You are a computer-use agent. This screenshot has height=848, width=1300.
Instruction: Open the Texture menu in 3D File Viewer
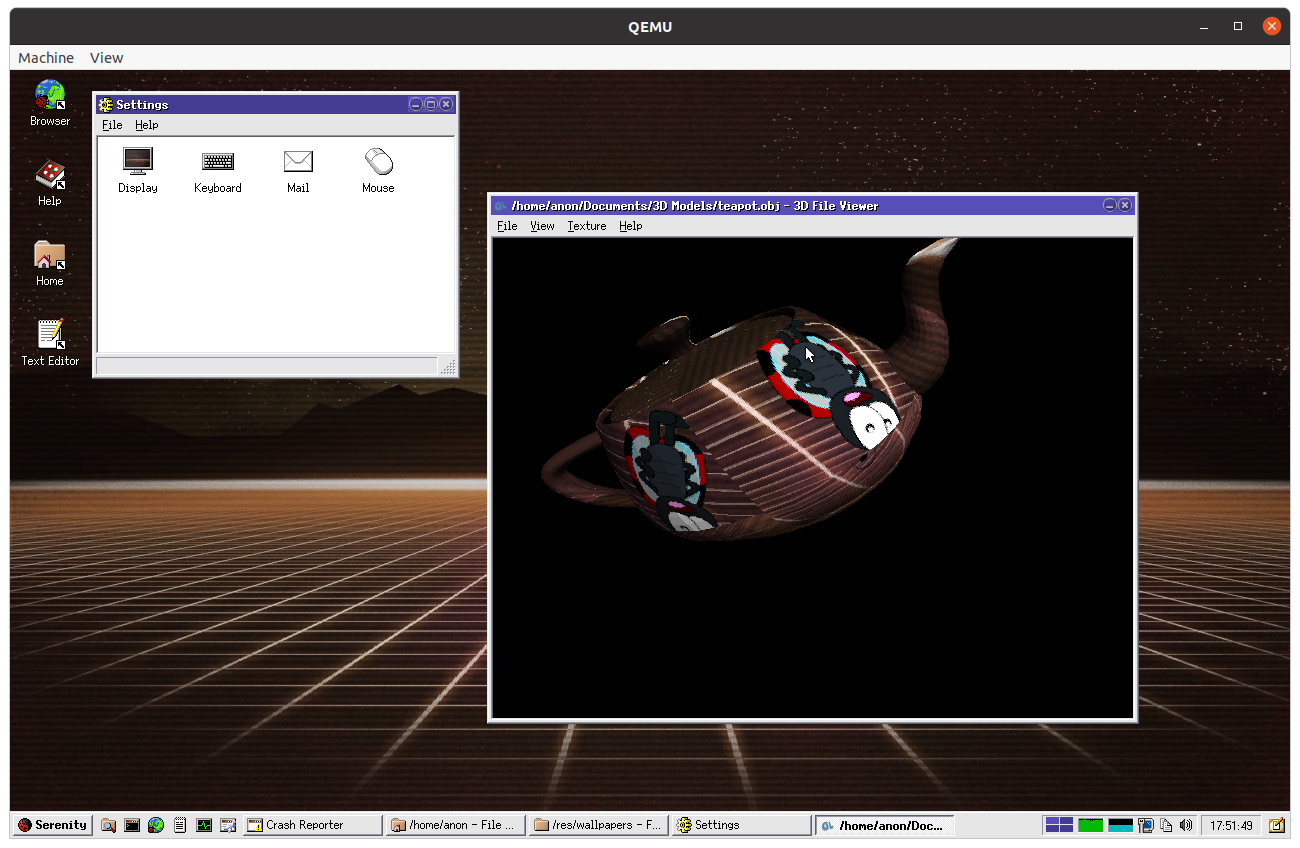(x=587, y=226)
